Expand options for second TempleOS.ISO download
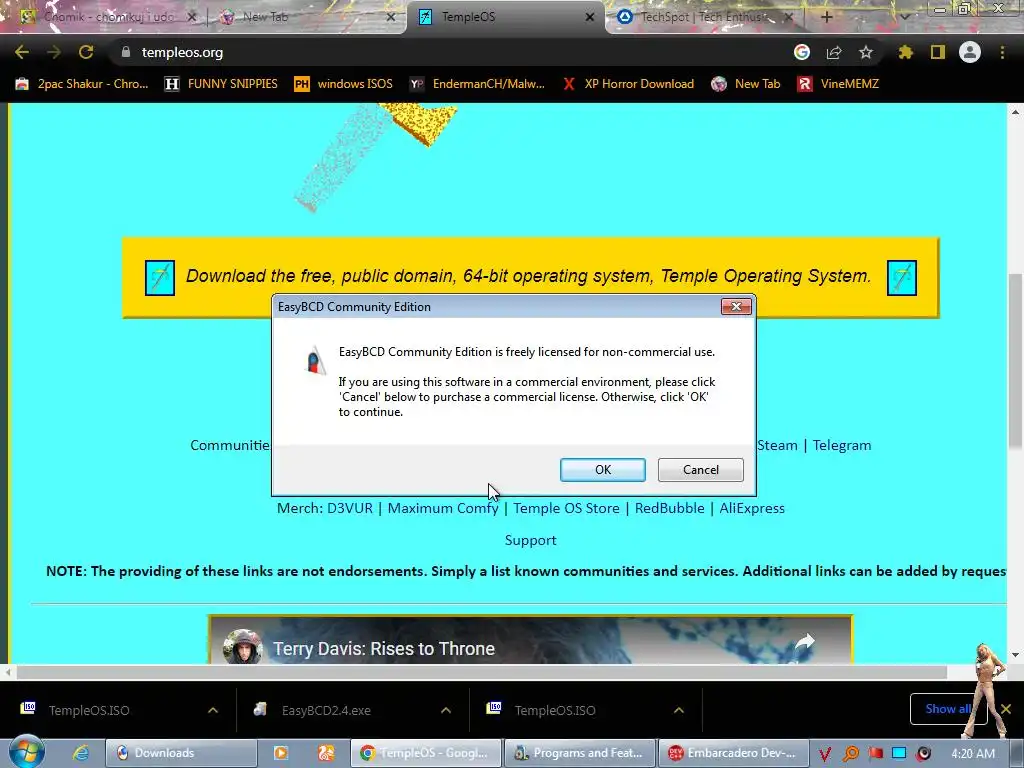 (679, 710)
